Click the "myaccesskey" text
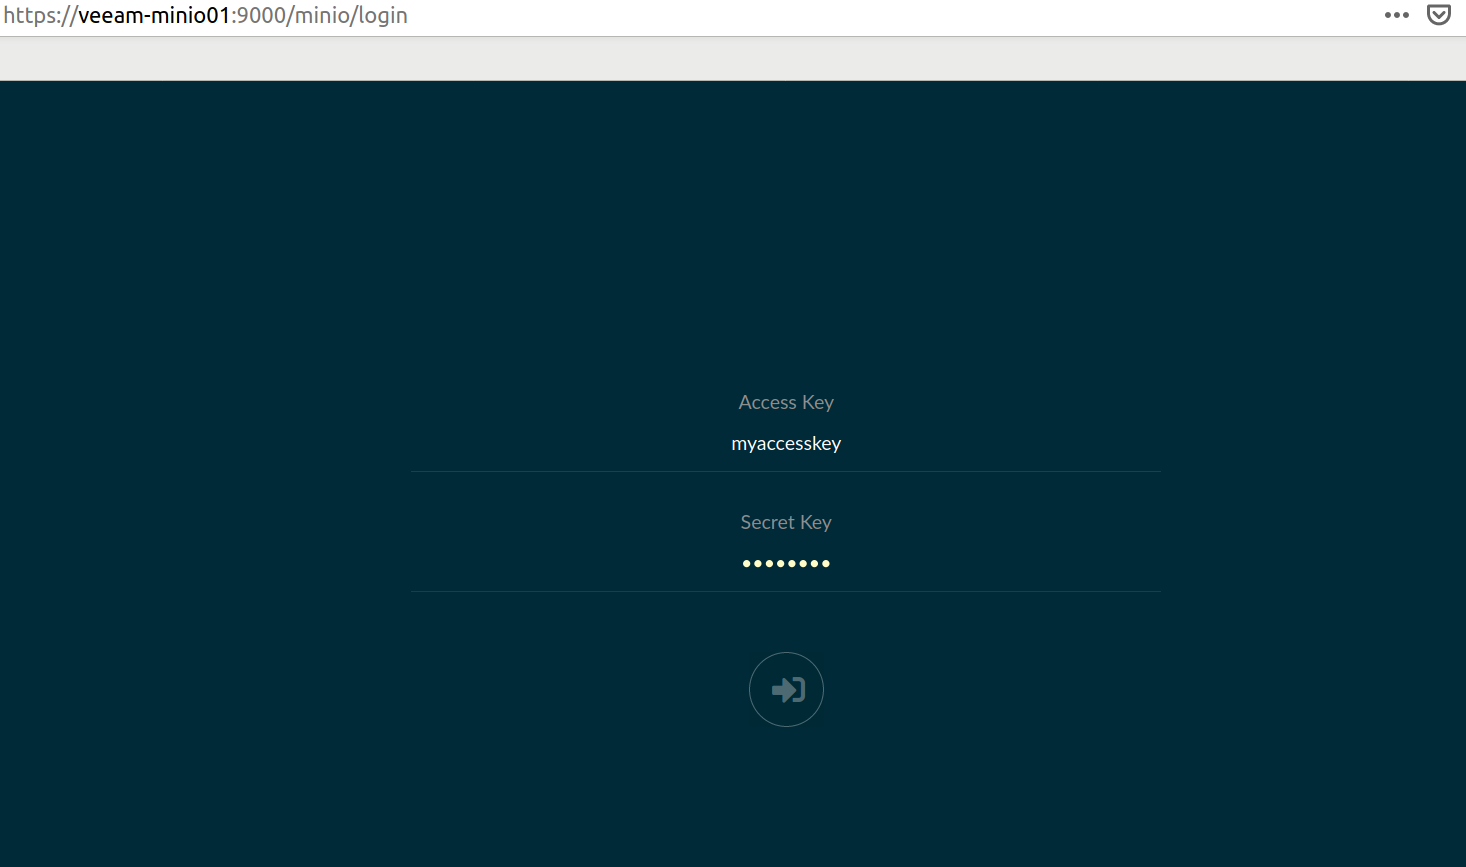This screenshot has width=1466, height=867. coord(786,444)
